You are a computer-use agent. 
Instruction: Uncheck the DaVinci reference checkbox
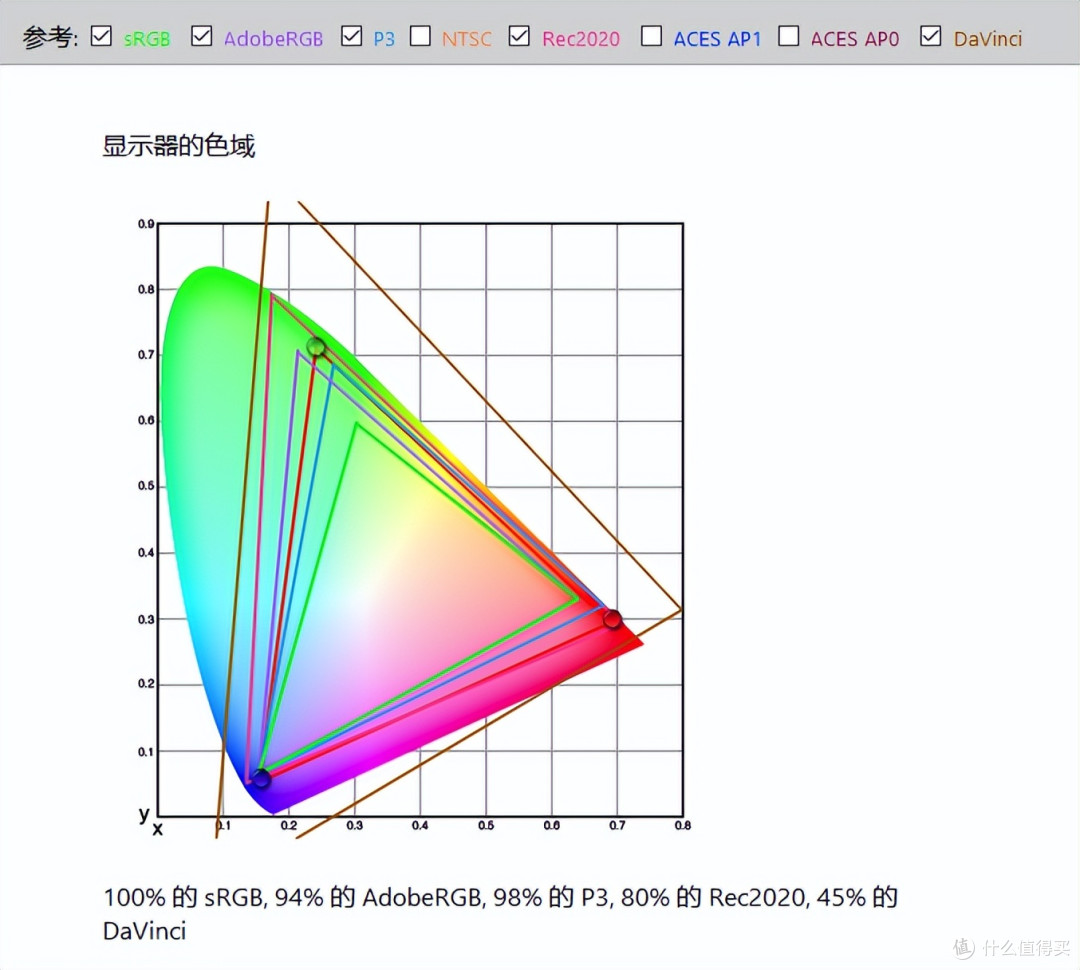931,36
